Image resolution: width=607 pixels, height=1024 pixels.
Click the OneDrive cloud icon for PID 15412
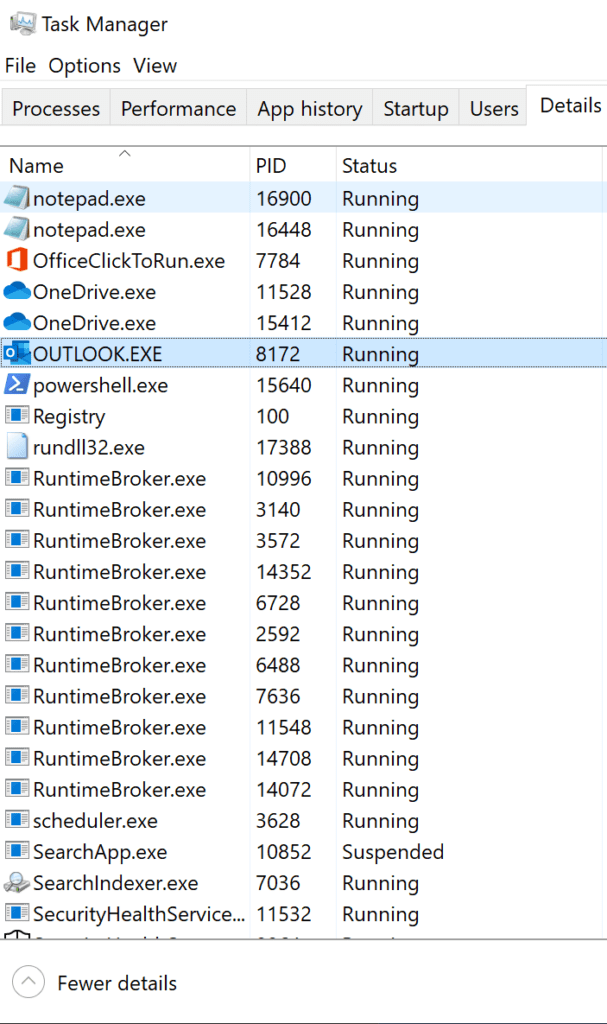[x=17, y=322]
